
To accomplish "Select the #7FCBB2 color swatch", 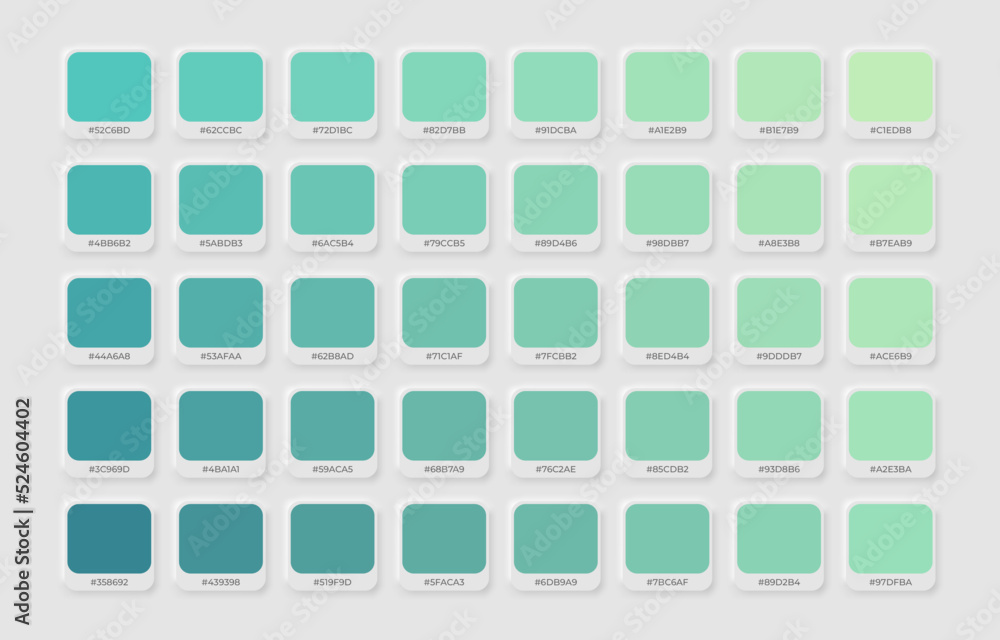I will pyautogui.click(x=555, y=312).
